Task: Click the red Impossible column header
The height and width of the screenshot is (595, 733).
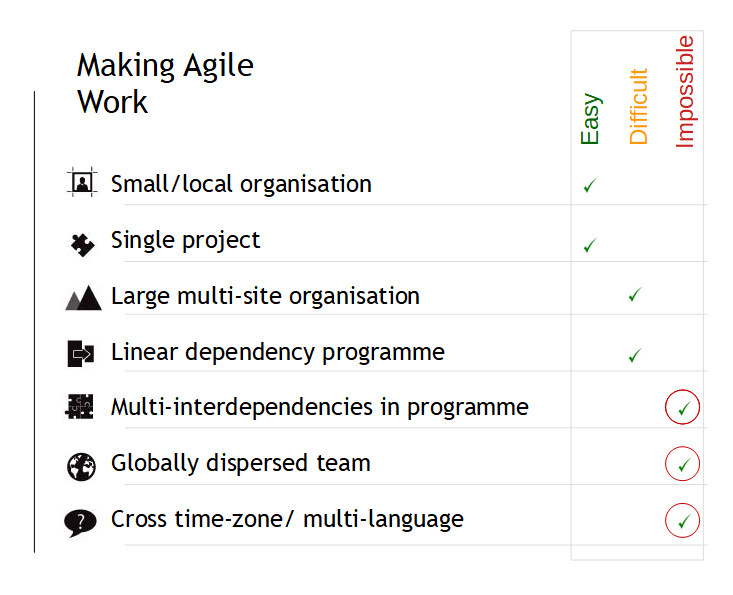Action: pos(685,92)
